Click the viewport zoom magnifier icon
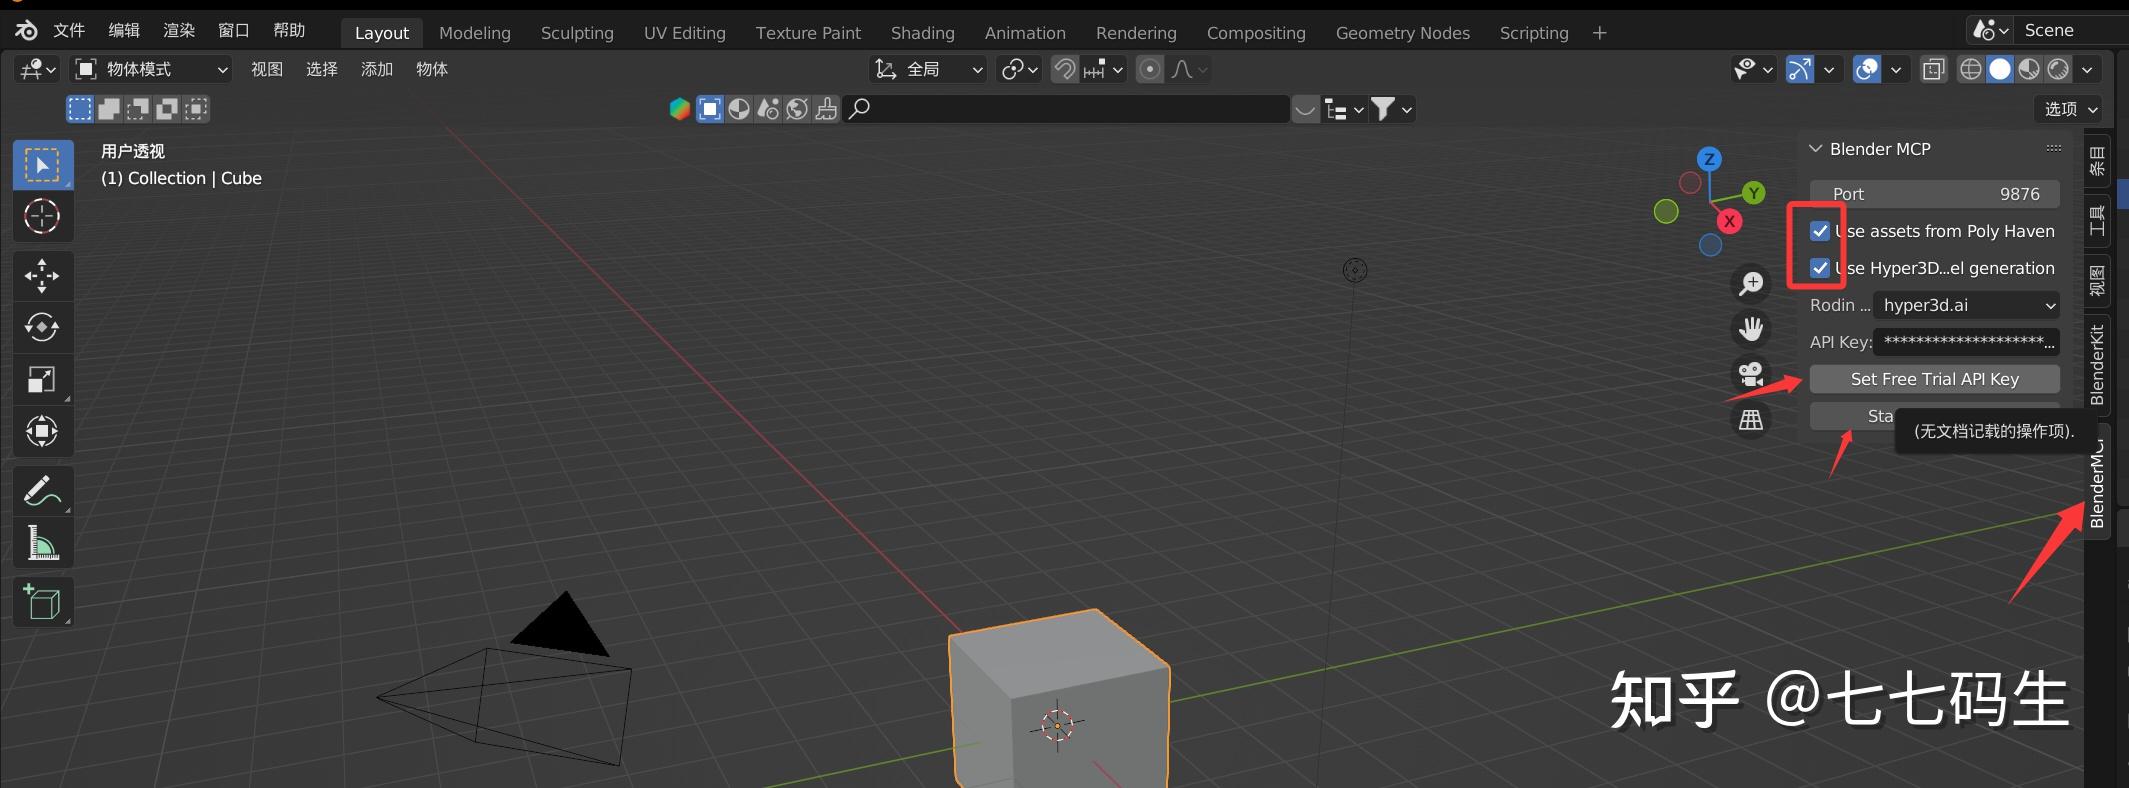The height and width of the screenshot is (788, 2129). click(x=1751, y=284)
